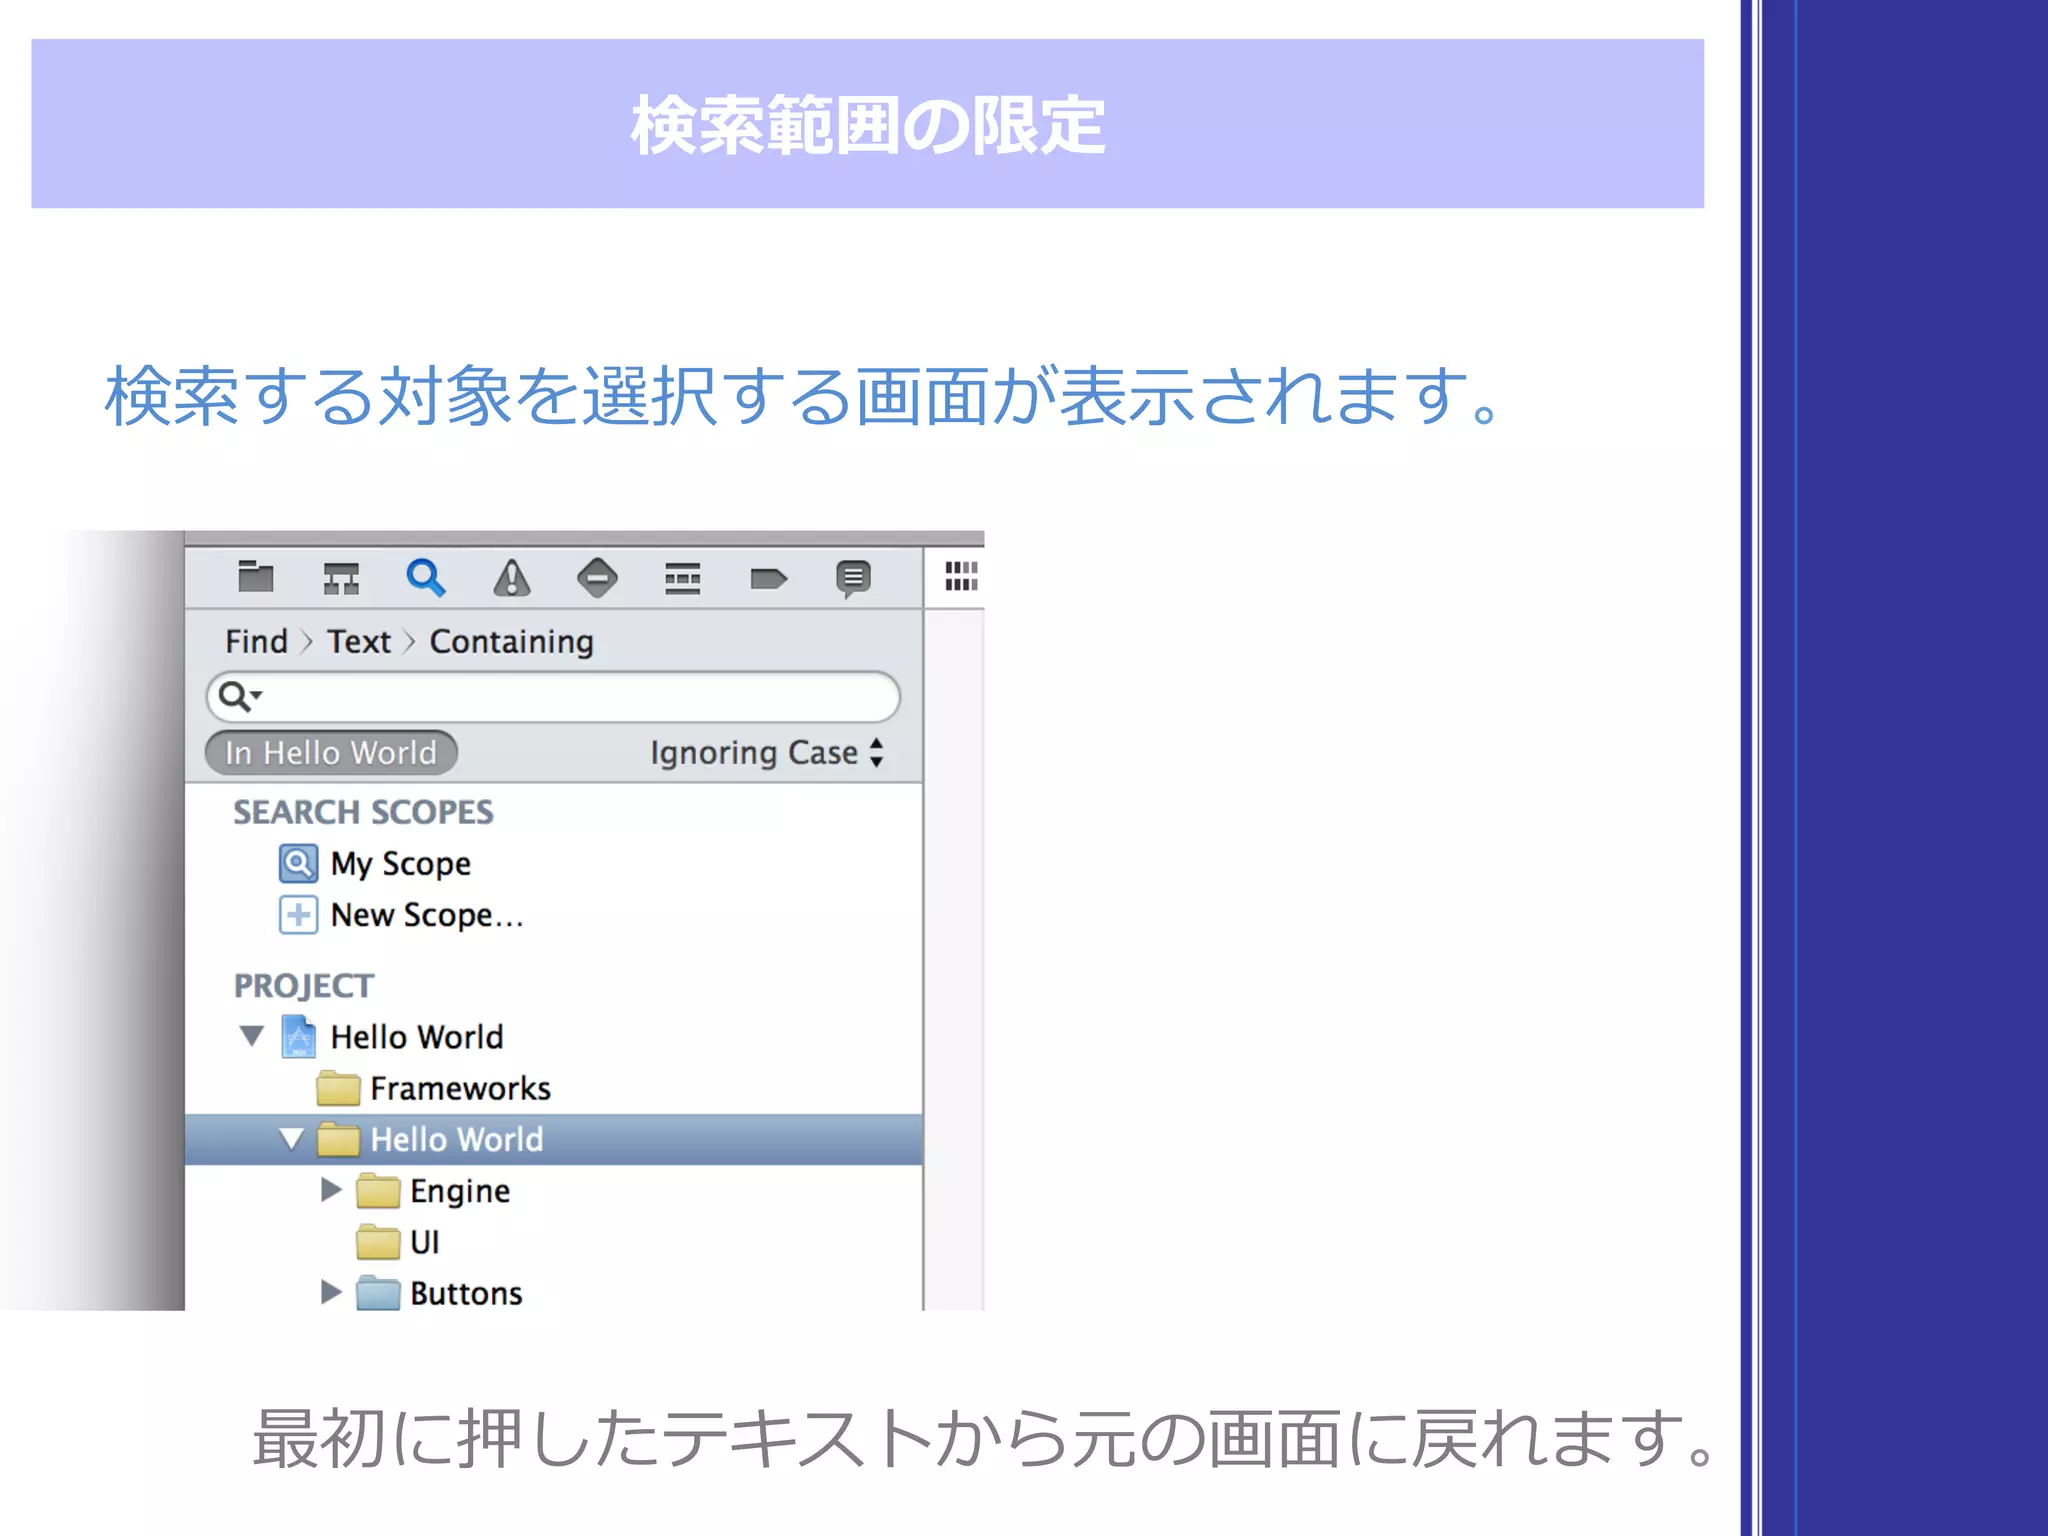This screenshot has width=2048, height=1536.
Task: Open the Ignoring Case popup
Action: click(x=767, y=752)
